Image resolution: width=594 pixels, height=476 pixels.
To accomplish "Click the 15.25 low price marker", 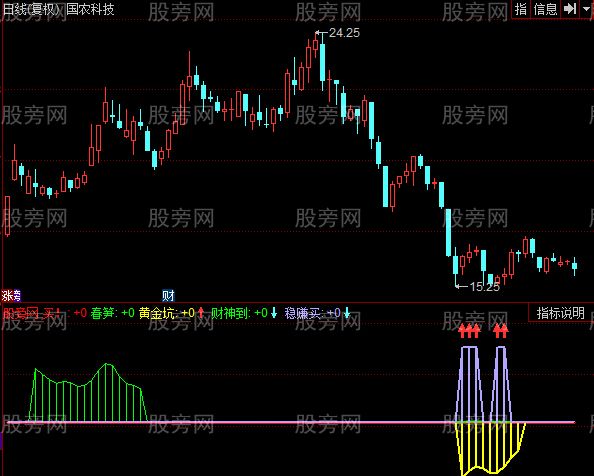I will tap(485, 287).
